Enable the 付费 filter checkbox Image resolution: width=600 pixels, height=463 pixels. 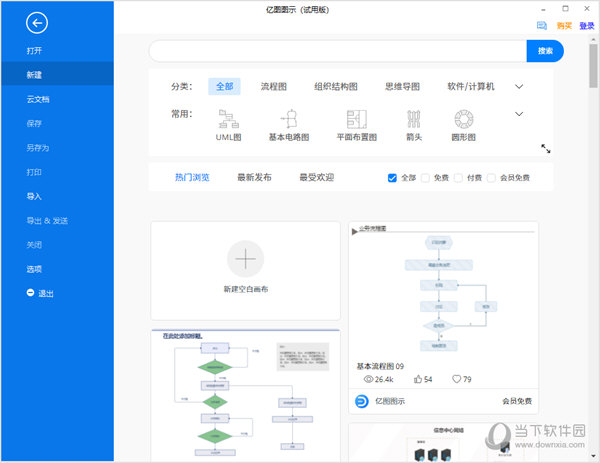tap(458, 178)
